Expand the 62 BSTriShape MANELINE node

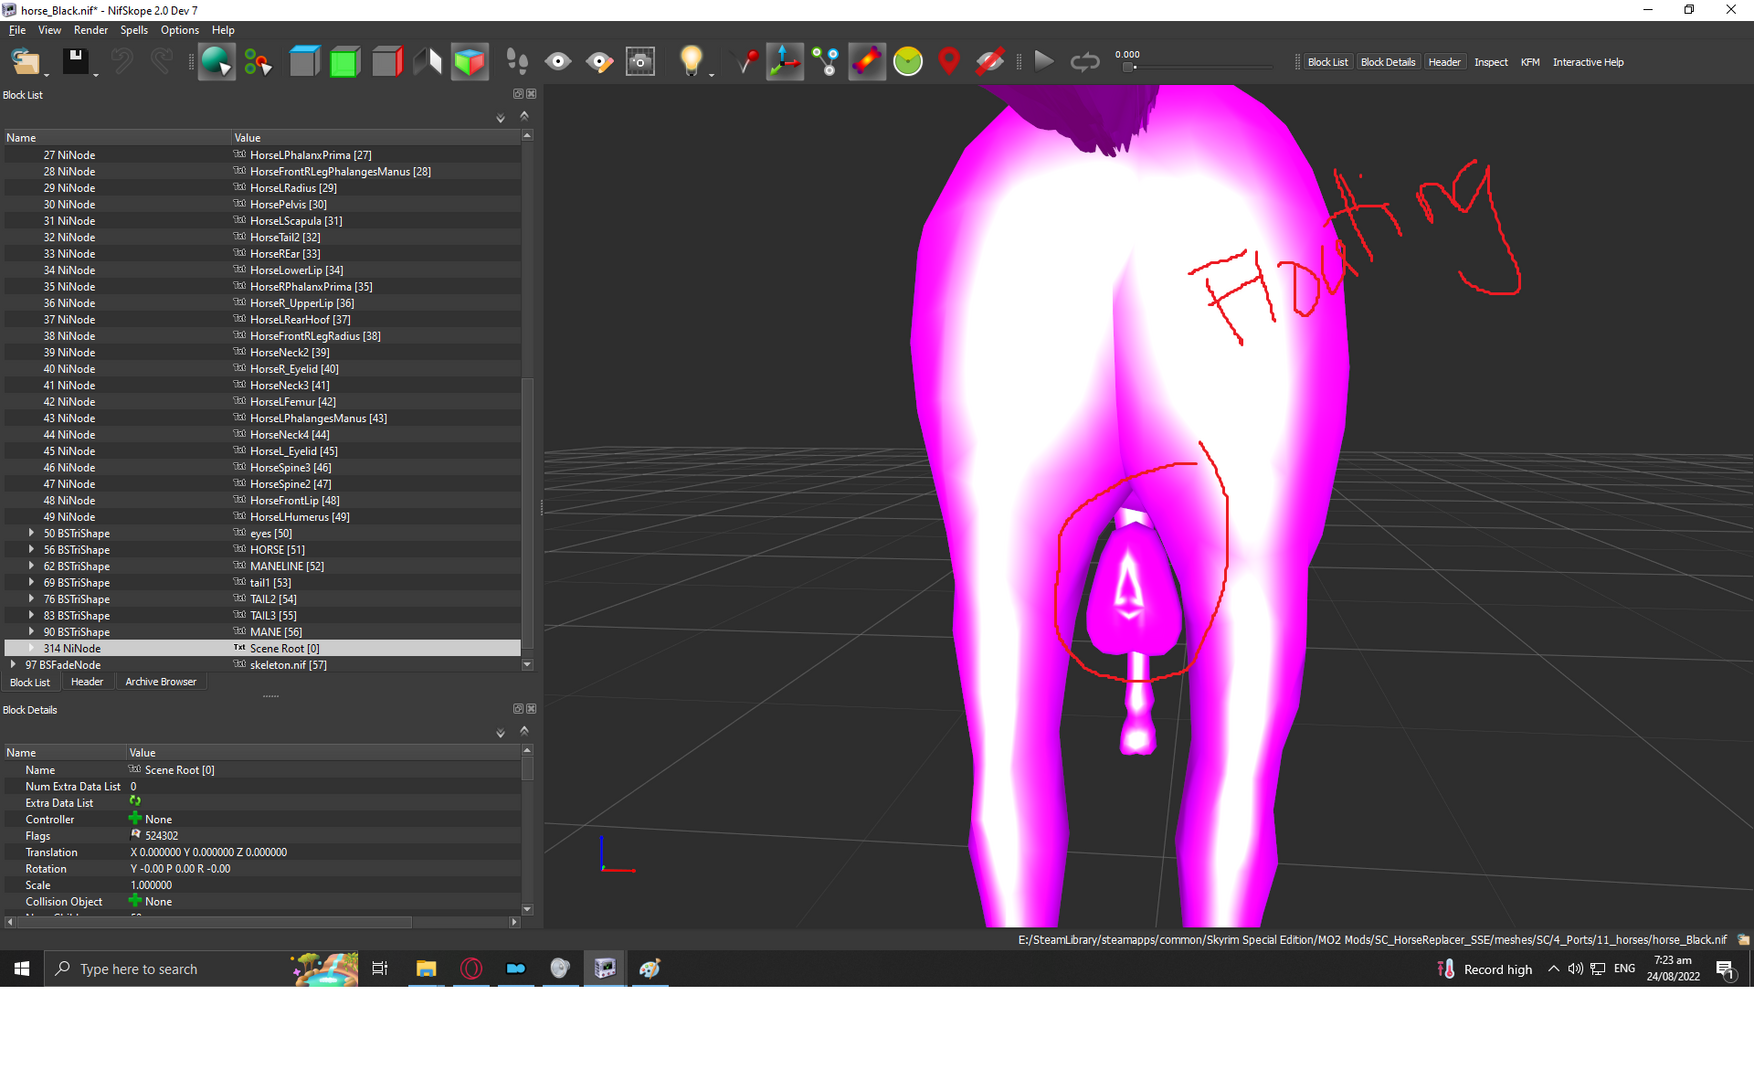(31, 566)
